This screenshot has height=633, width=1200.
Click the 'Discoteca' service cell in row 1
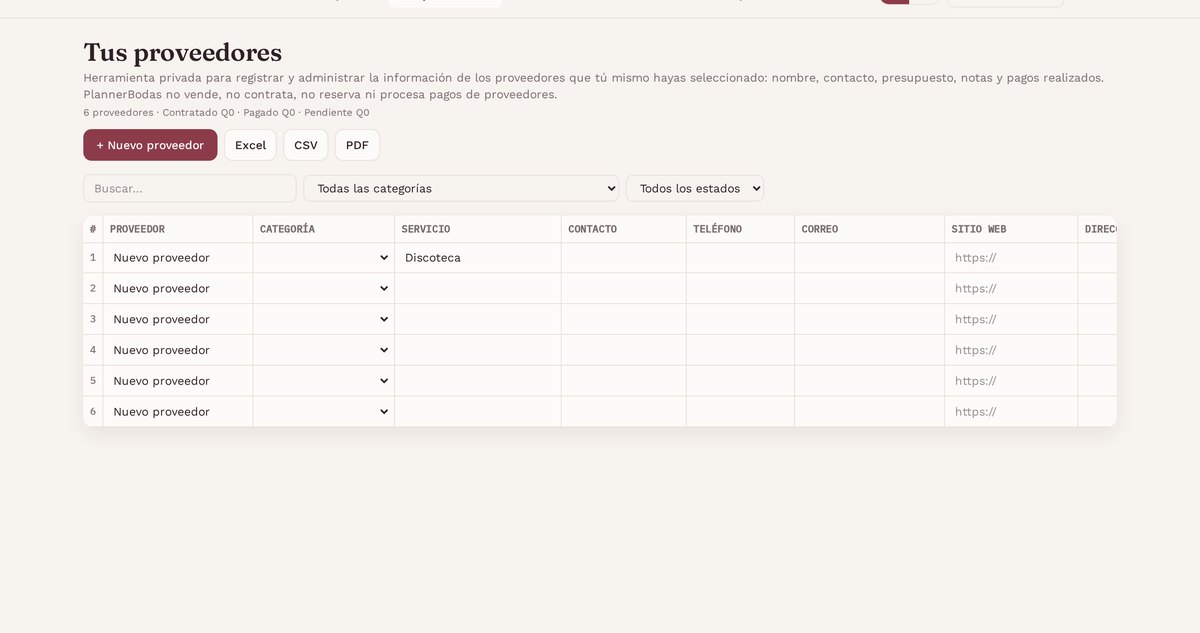click(x=478, y=258)
